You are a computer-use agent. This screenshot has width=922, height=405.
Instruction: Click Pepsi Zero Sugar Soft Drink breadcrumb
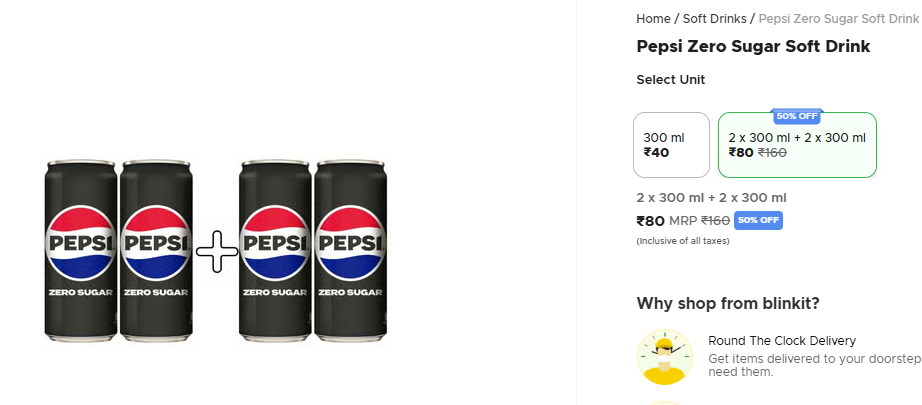pos(839,19)
